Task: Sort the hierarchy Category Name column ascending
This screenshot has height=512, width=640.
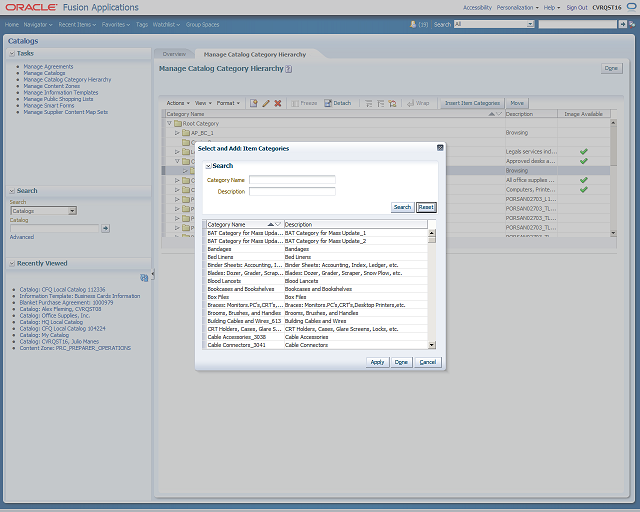Action: click(x=492, y=114)
